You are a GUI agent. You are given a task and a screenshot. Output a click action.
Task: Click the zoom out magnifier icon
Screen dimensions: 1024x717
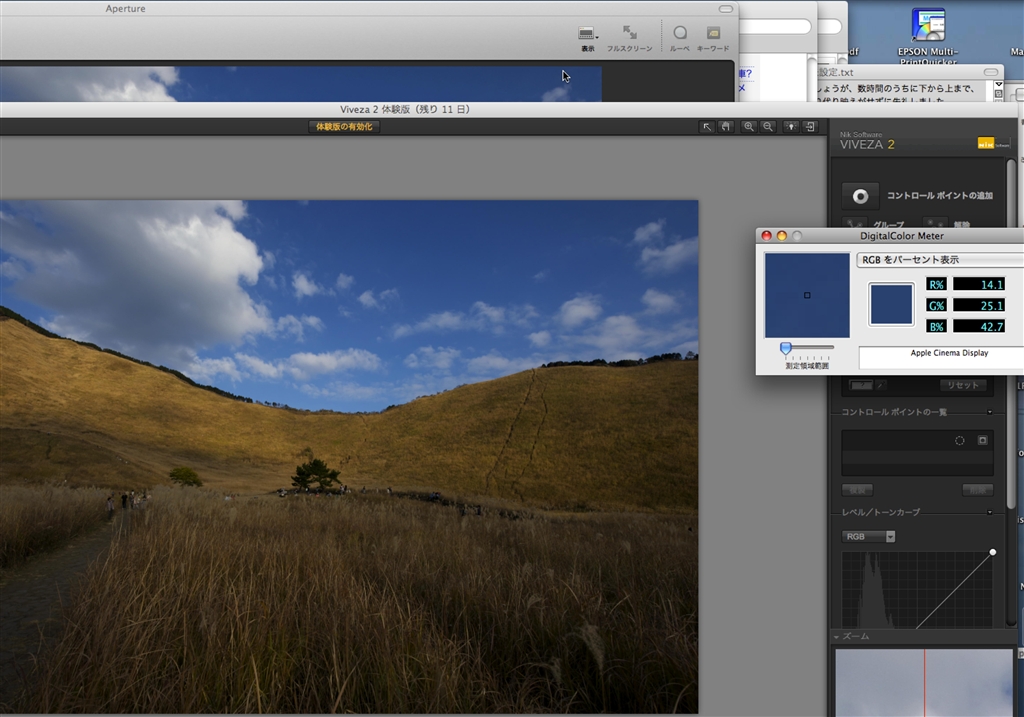click(x=768, y=127)
